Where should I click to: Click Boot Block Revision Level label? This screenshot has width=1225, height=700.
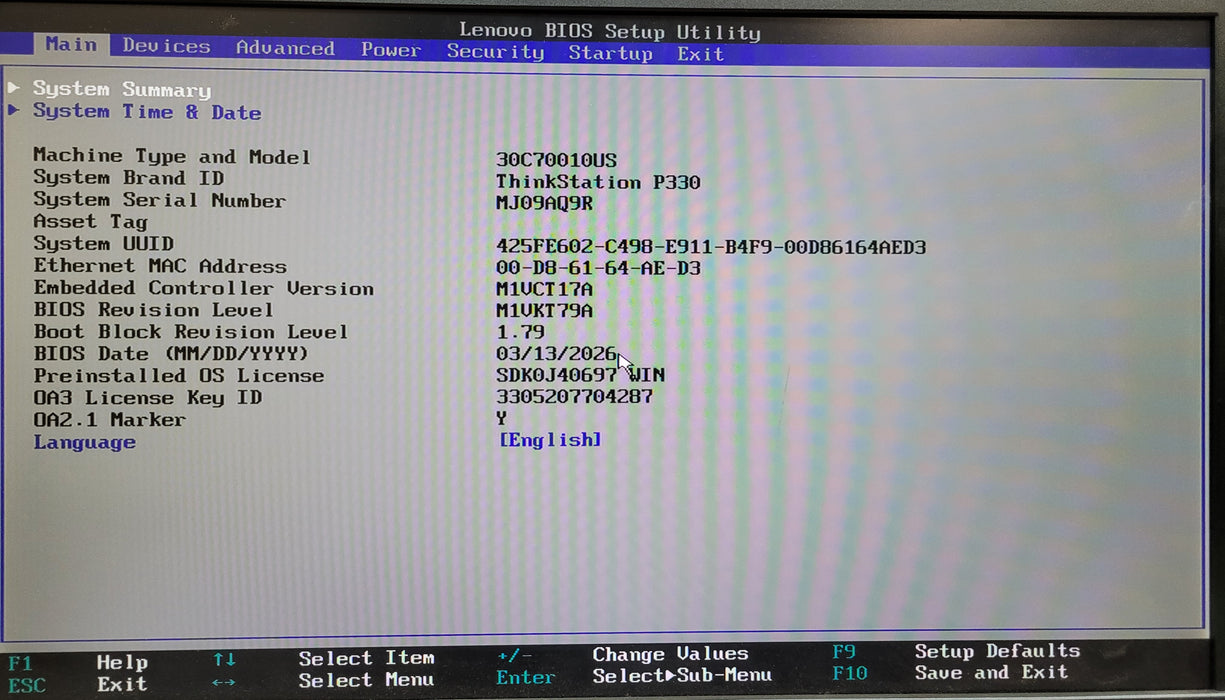click(x=191, y=332)
